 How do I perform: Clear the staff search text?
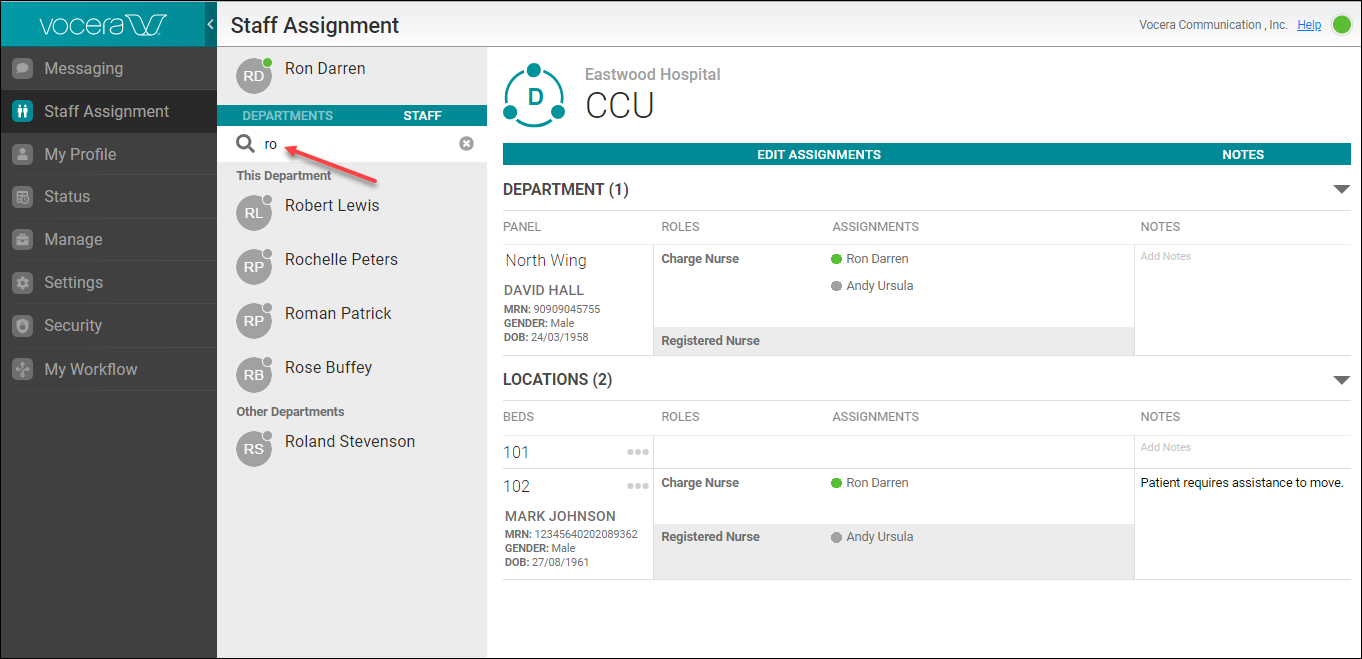coord(466,144)
